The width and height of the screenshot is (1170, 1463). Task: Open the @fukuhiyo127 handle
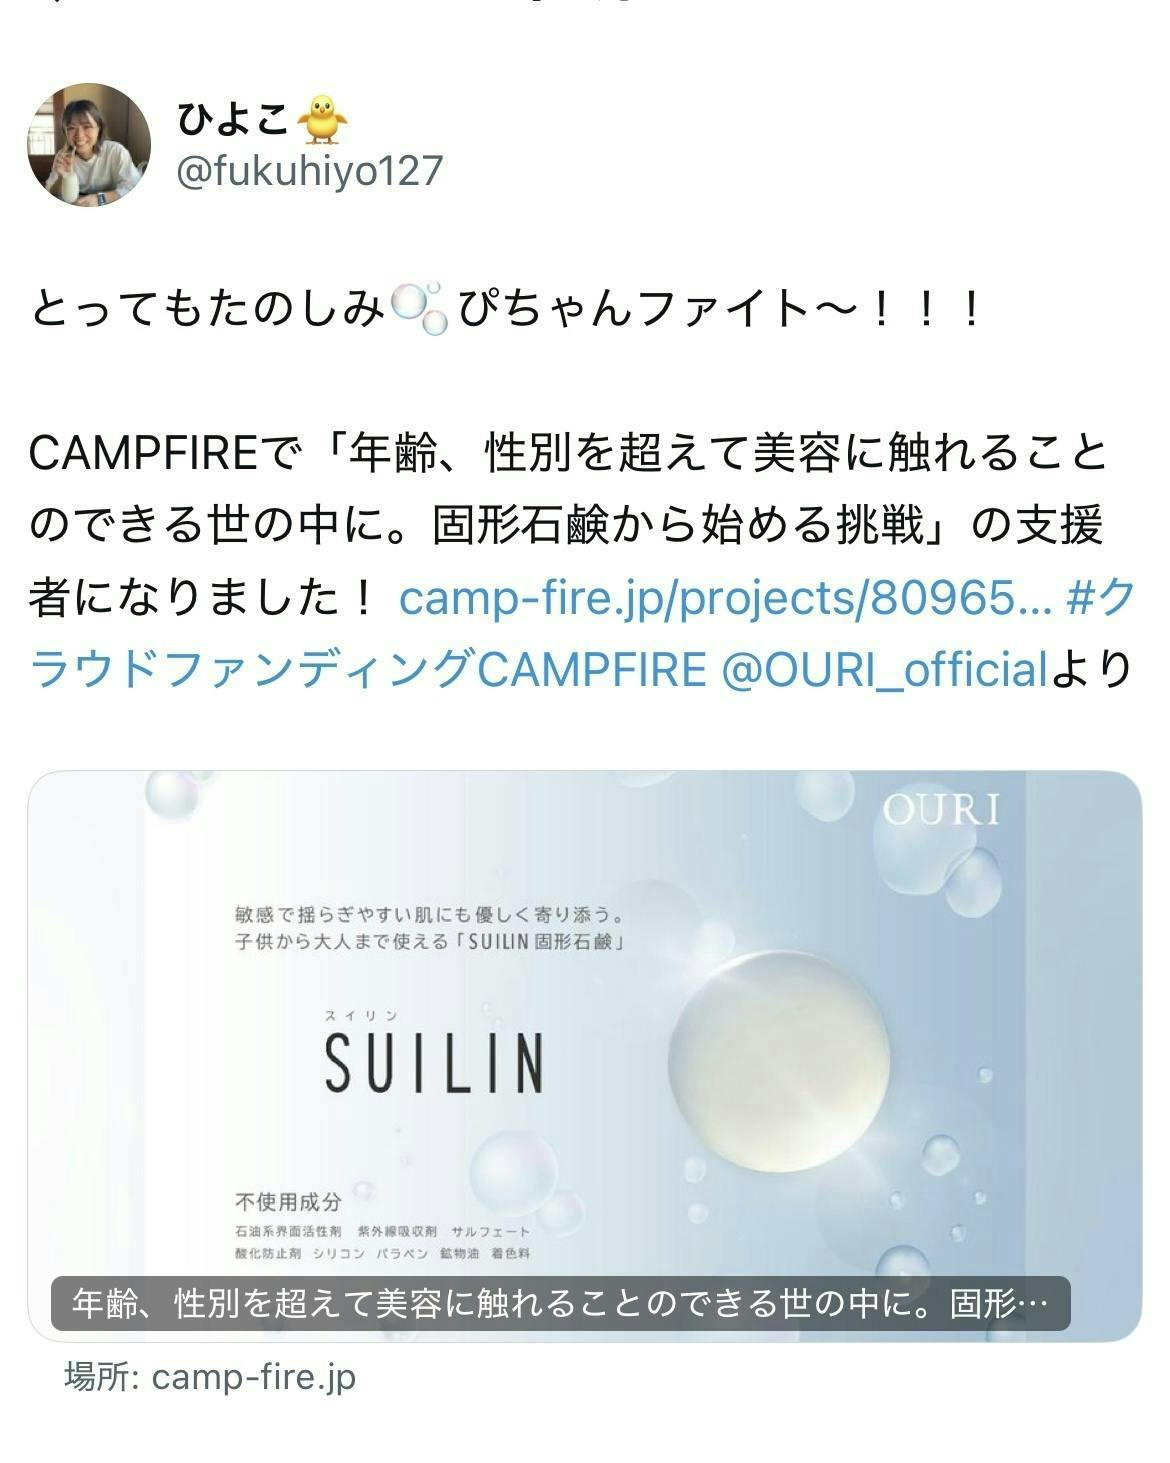pos(309,171)
